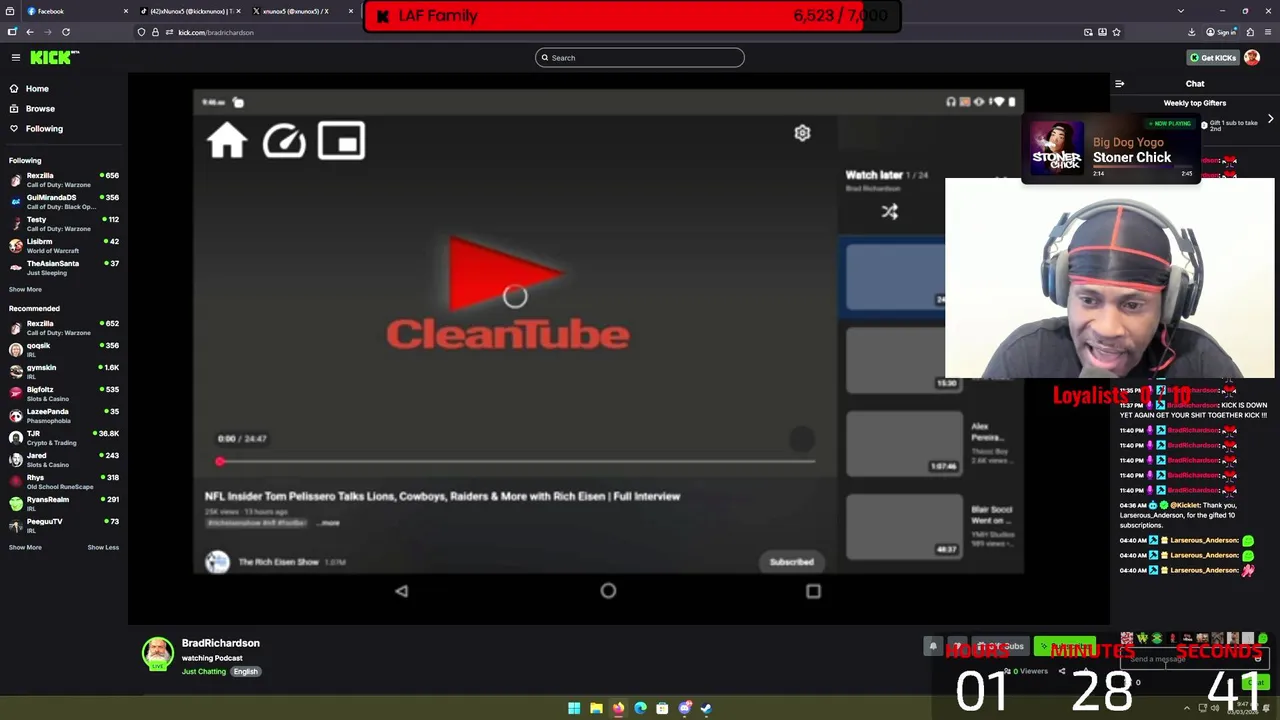This screenshot has height=720, width=1280.
Task: Open File Explorer from taskbar
Action: point(596,709)
